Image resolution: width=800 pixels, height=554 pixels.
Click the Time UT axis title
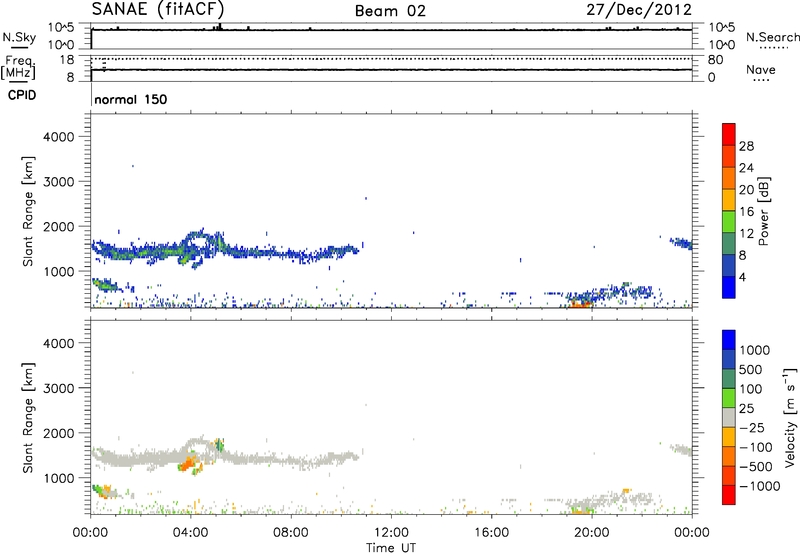[391, 548]
